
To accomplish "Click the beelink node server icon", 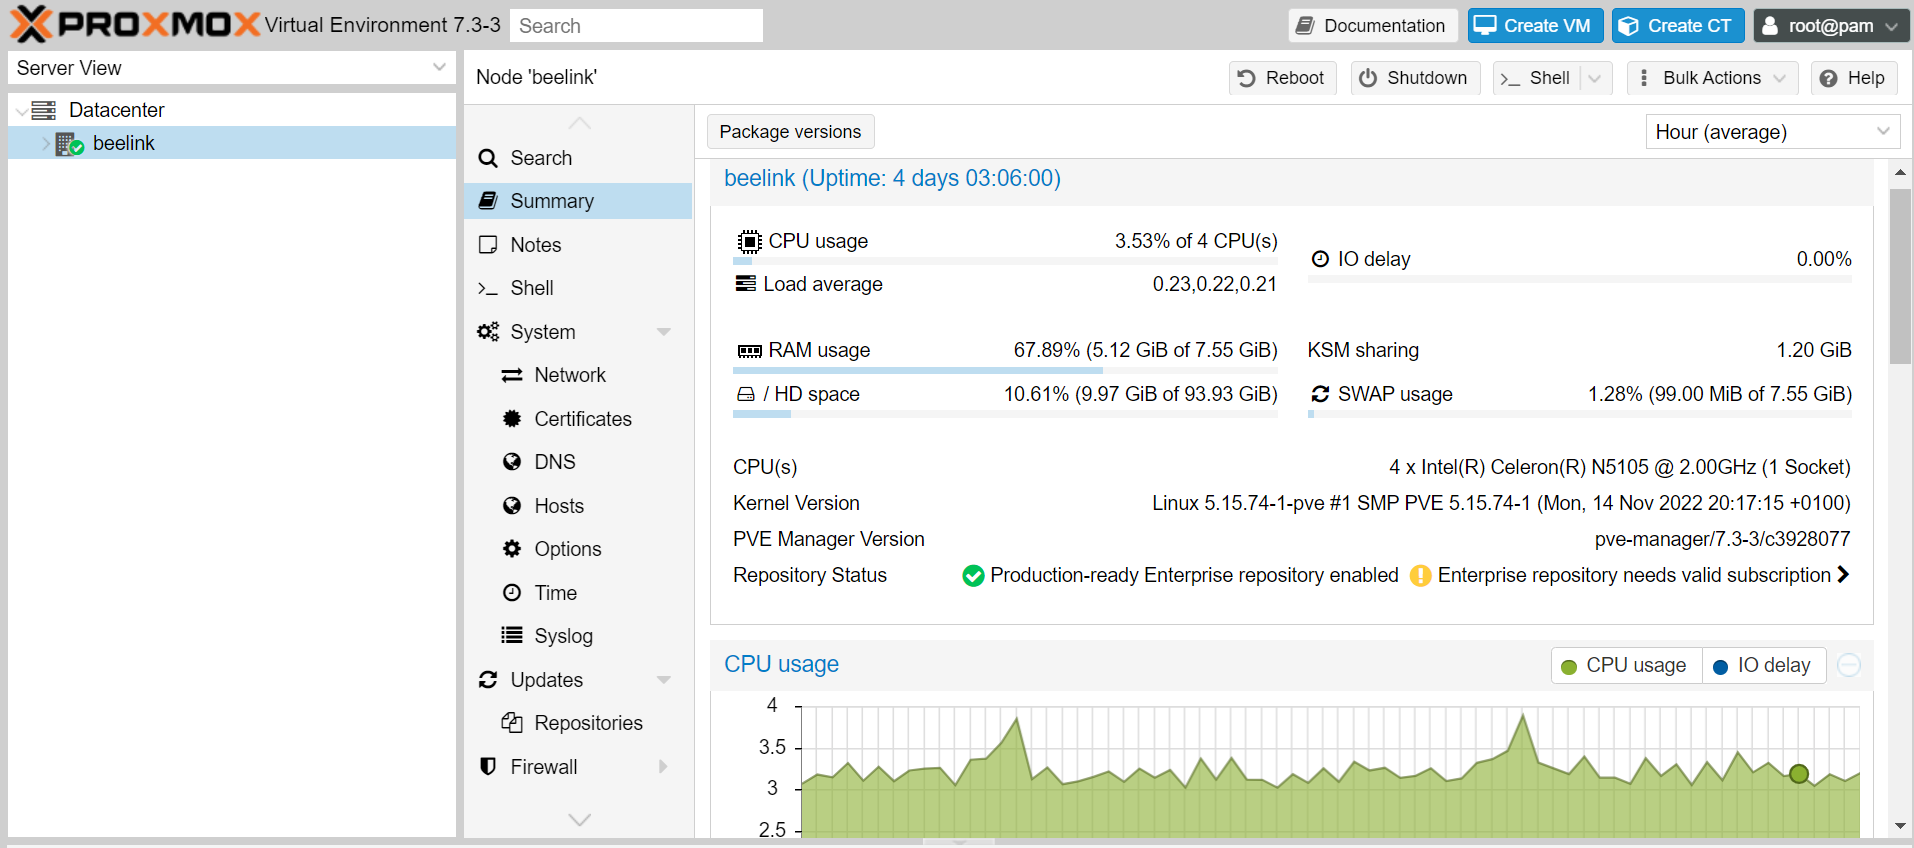I will (x=68, y=144).
